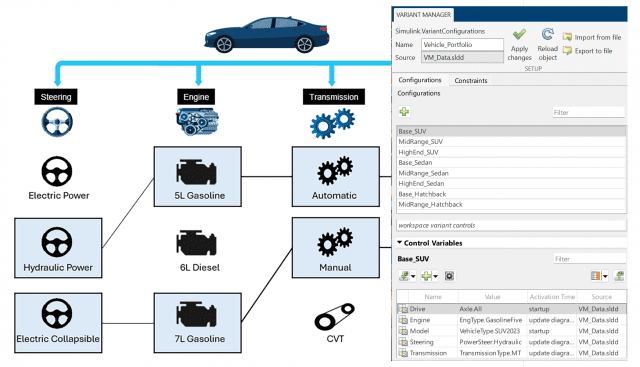The image size is (640, 367).
Task: Open the import control variables dropdown arrow
Action: pos(413,277)
